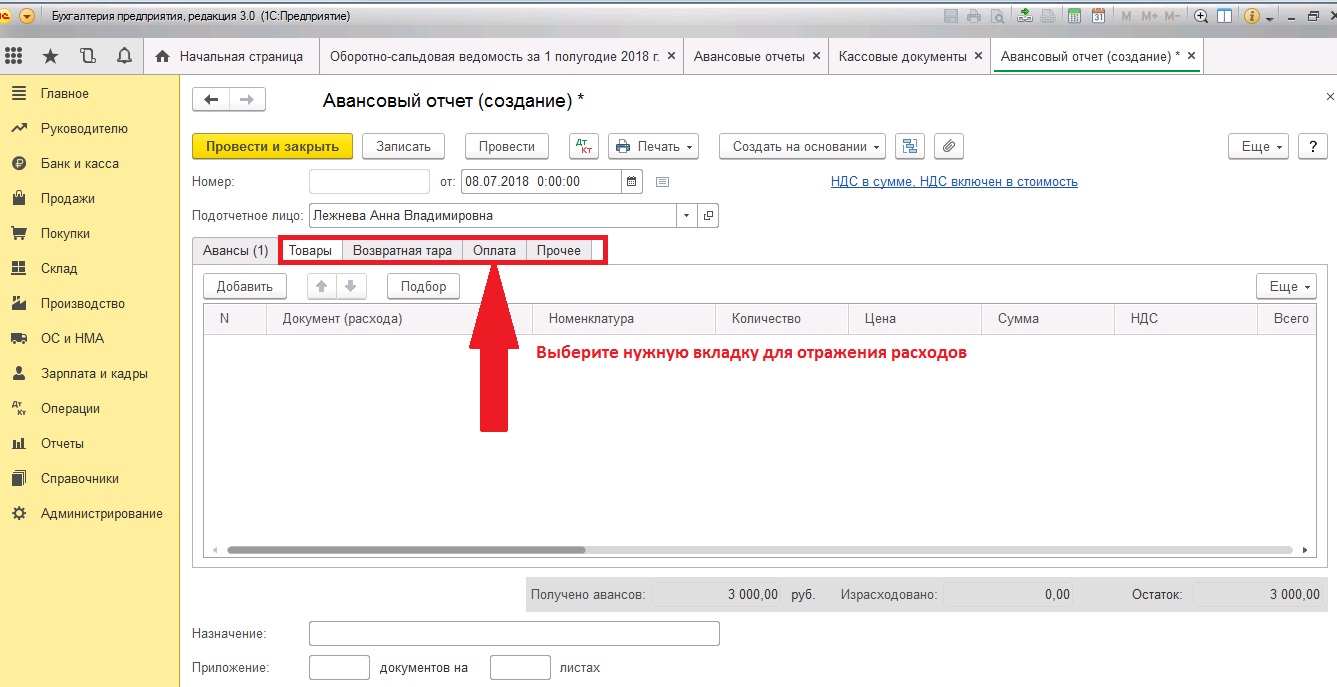Switch to the Товары tab

point(310,250)
